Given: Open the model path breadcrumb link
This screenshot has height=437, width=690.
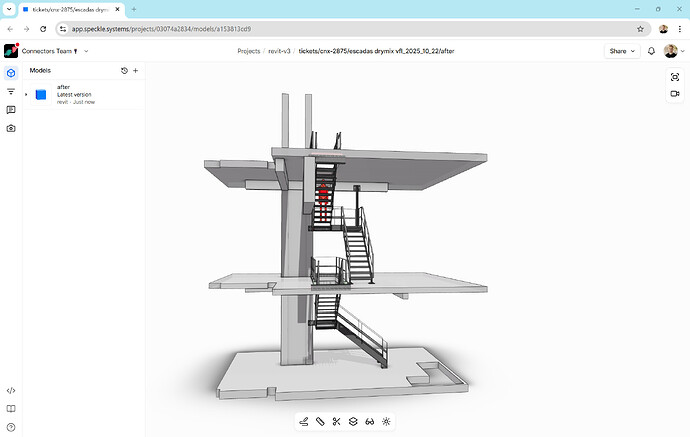Looking at the screenshot, I should point(376,51).
